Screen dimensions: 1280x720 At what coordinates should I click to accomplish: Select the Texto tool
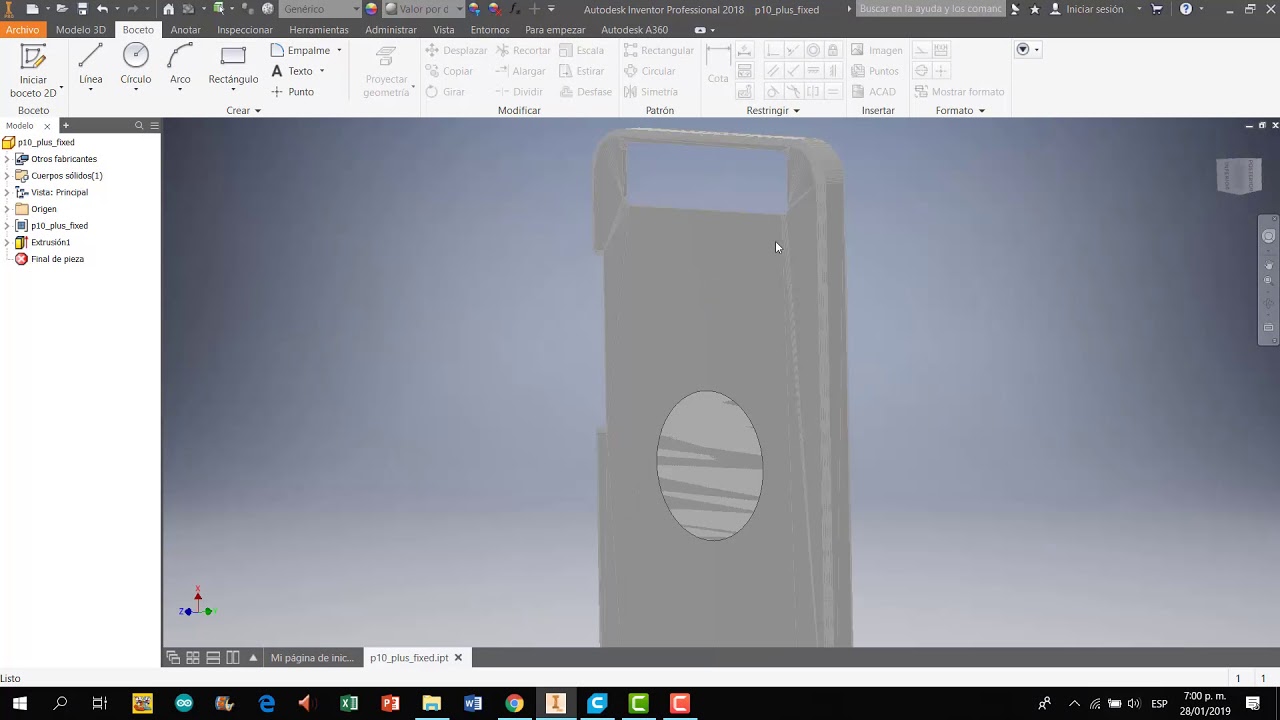click(292, 71)
